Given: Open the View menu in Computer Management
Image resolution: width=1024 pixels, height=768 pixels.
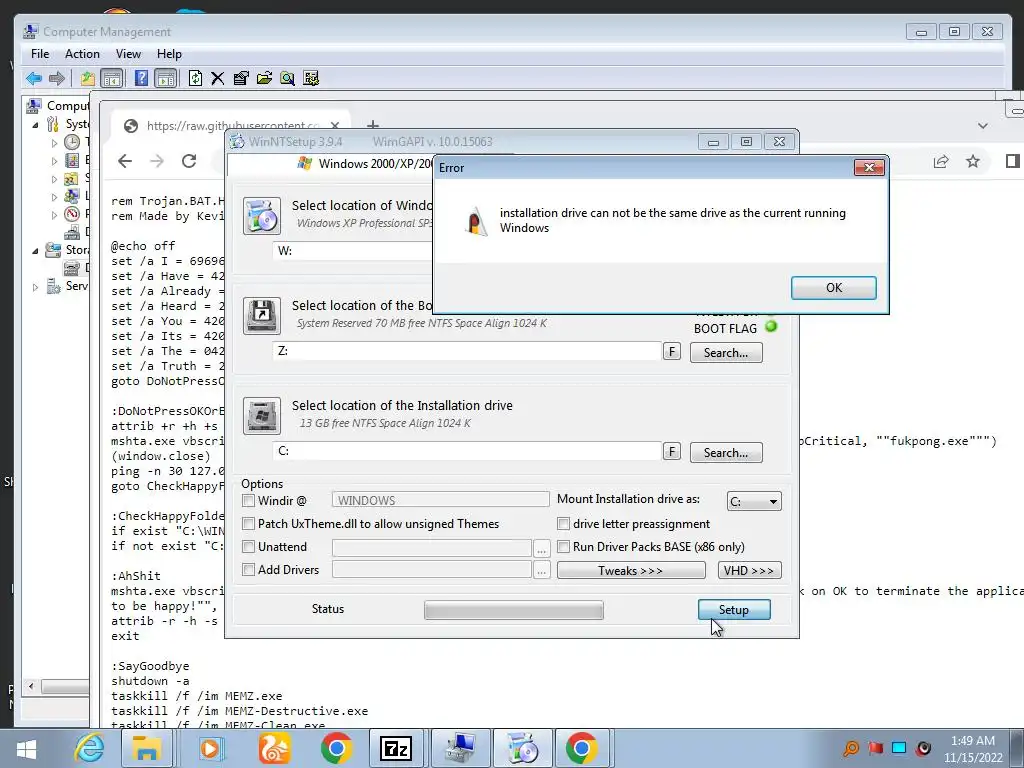Looking at the screenshot, I should [x=128, y=54].
